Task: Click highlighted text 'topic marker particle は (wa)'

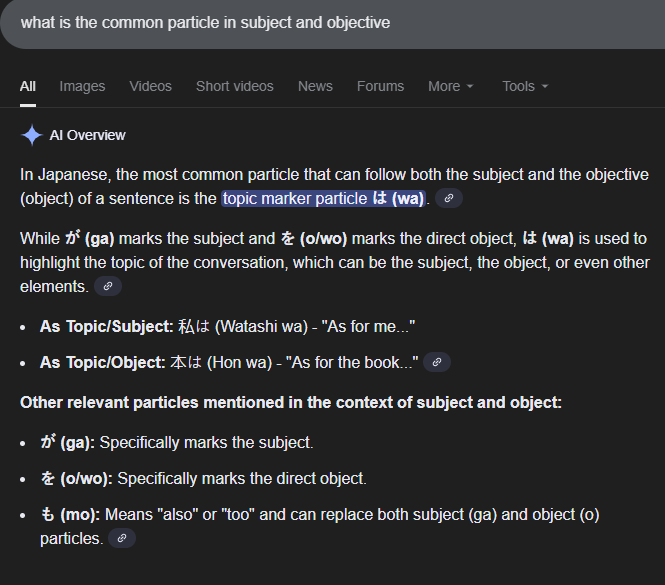Action: (323, 199)
